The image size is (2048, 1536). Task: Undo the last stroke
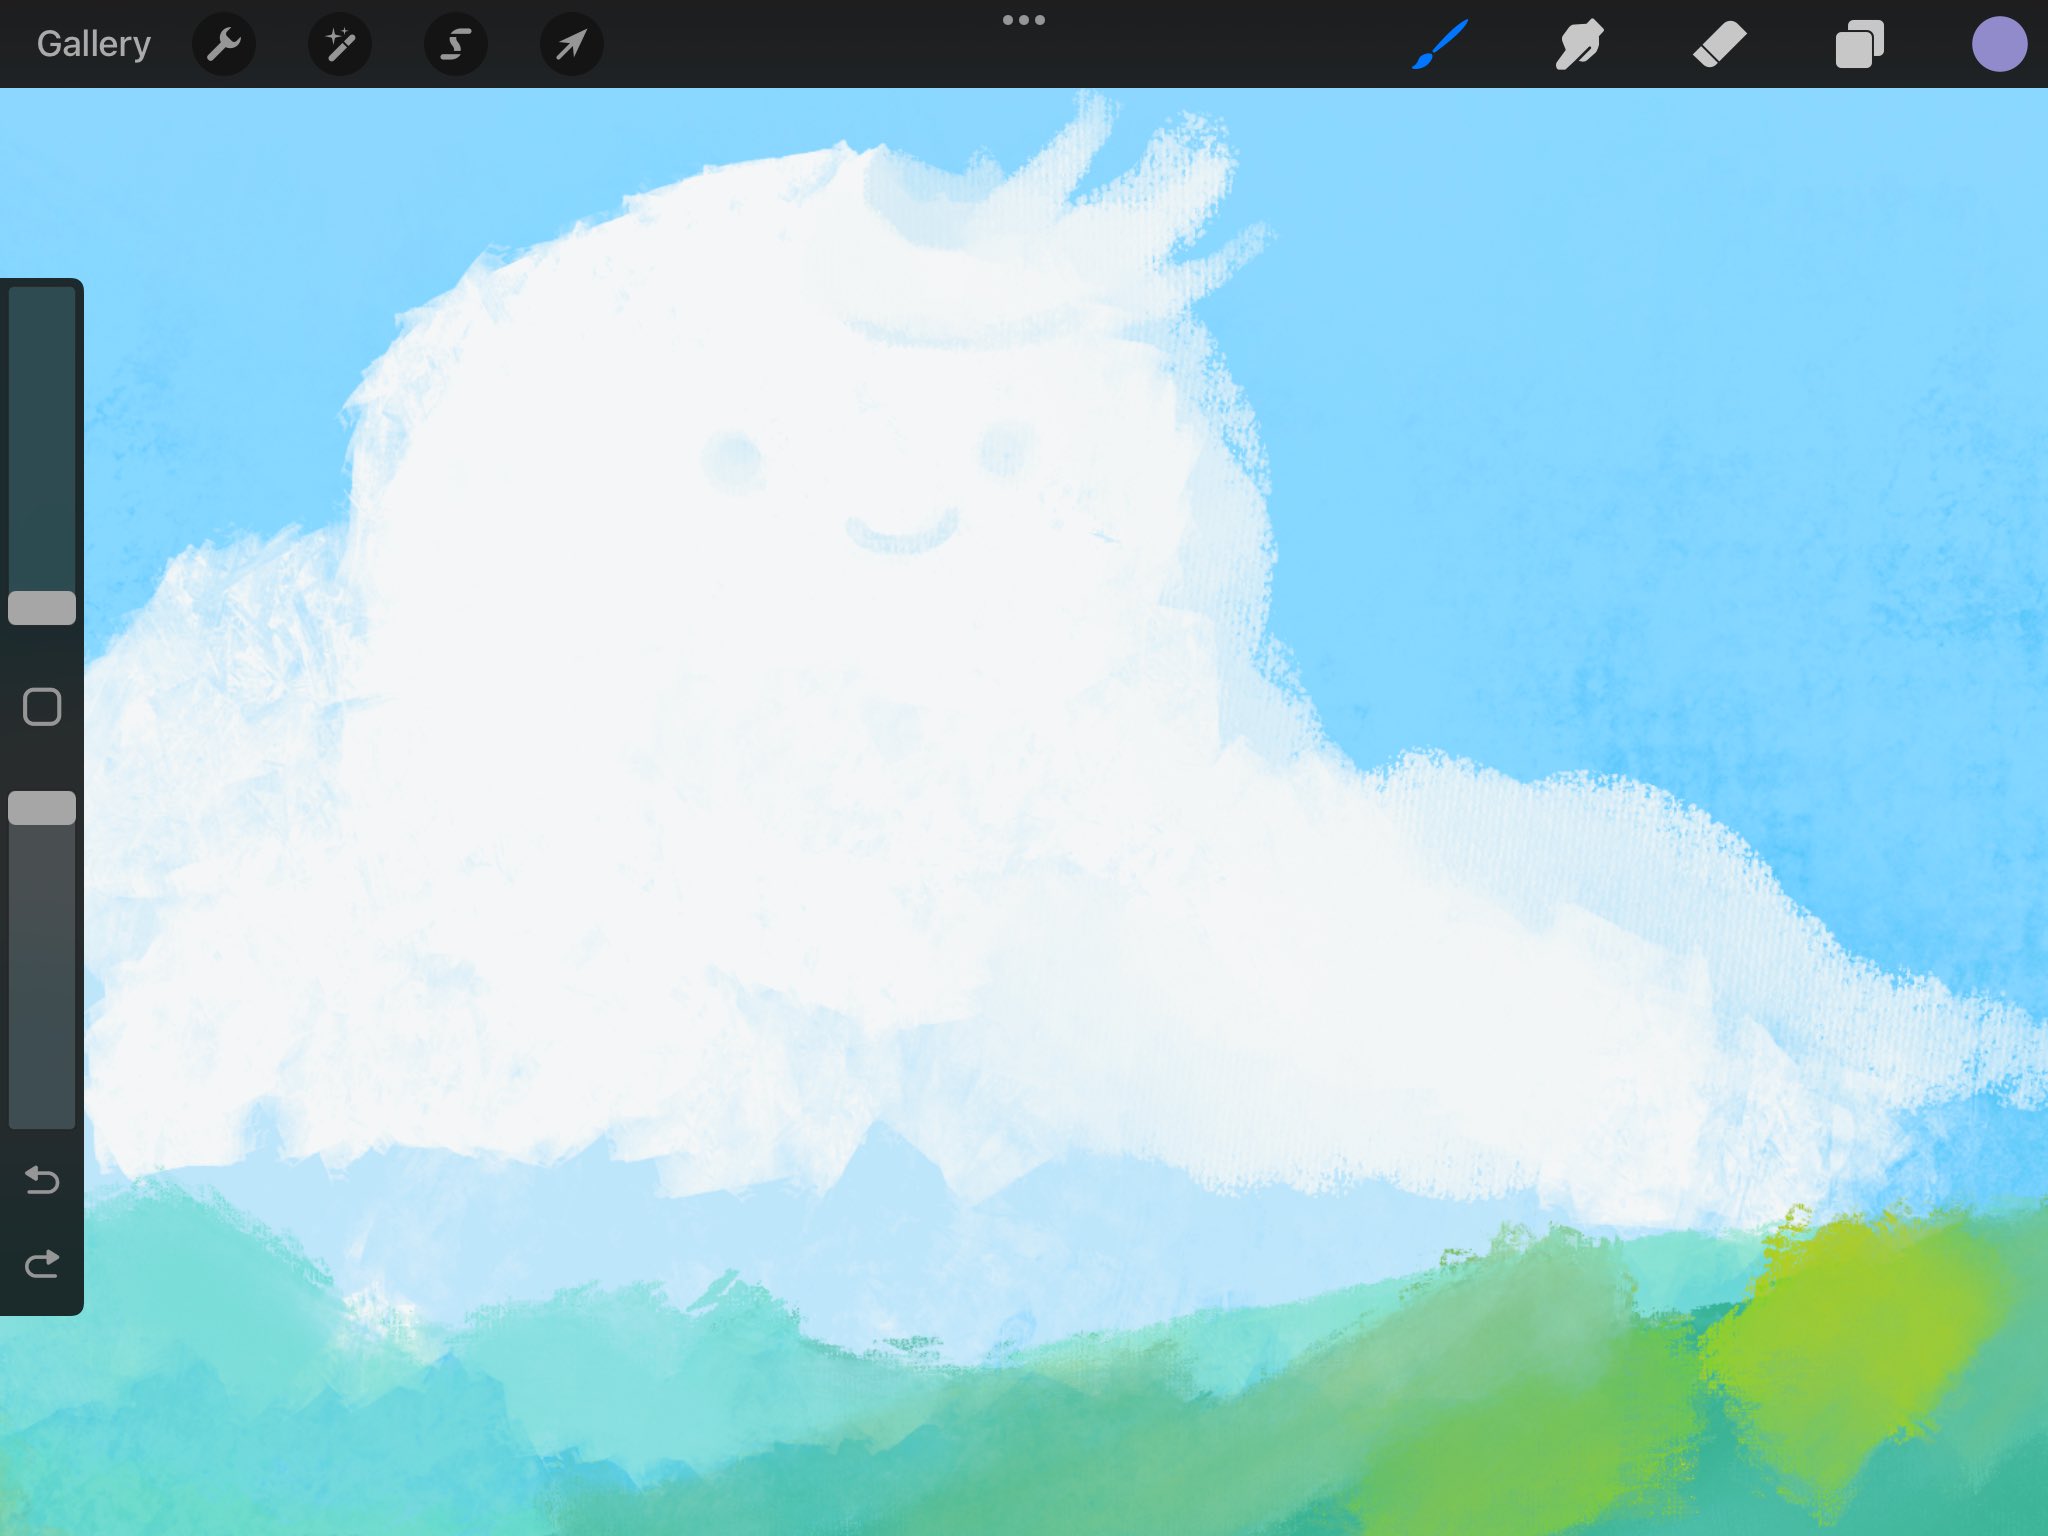(x=42, y=1180)
